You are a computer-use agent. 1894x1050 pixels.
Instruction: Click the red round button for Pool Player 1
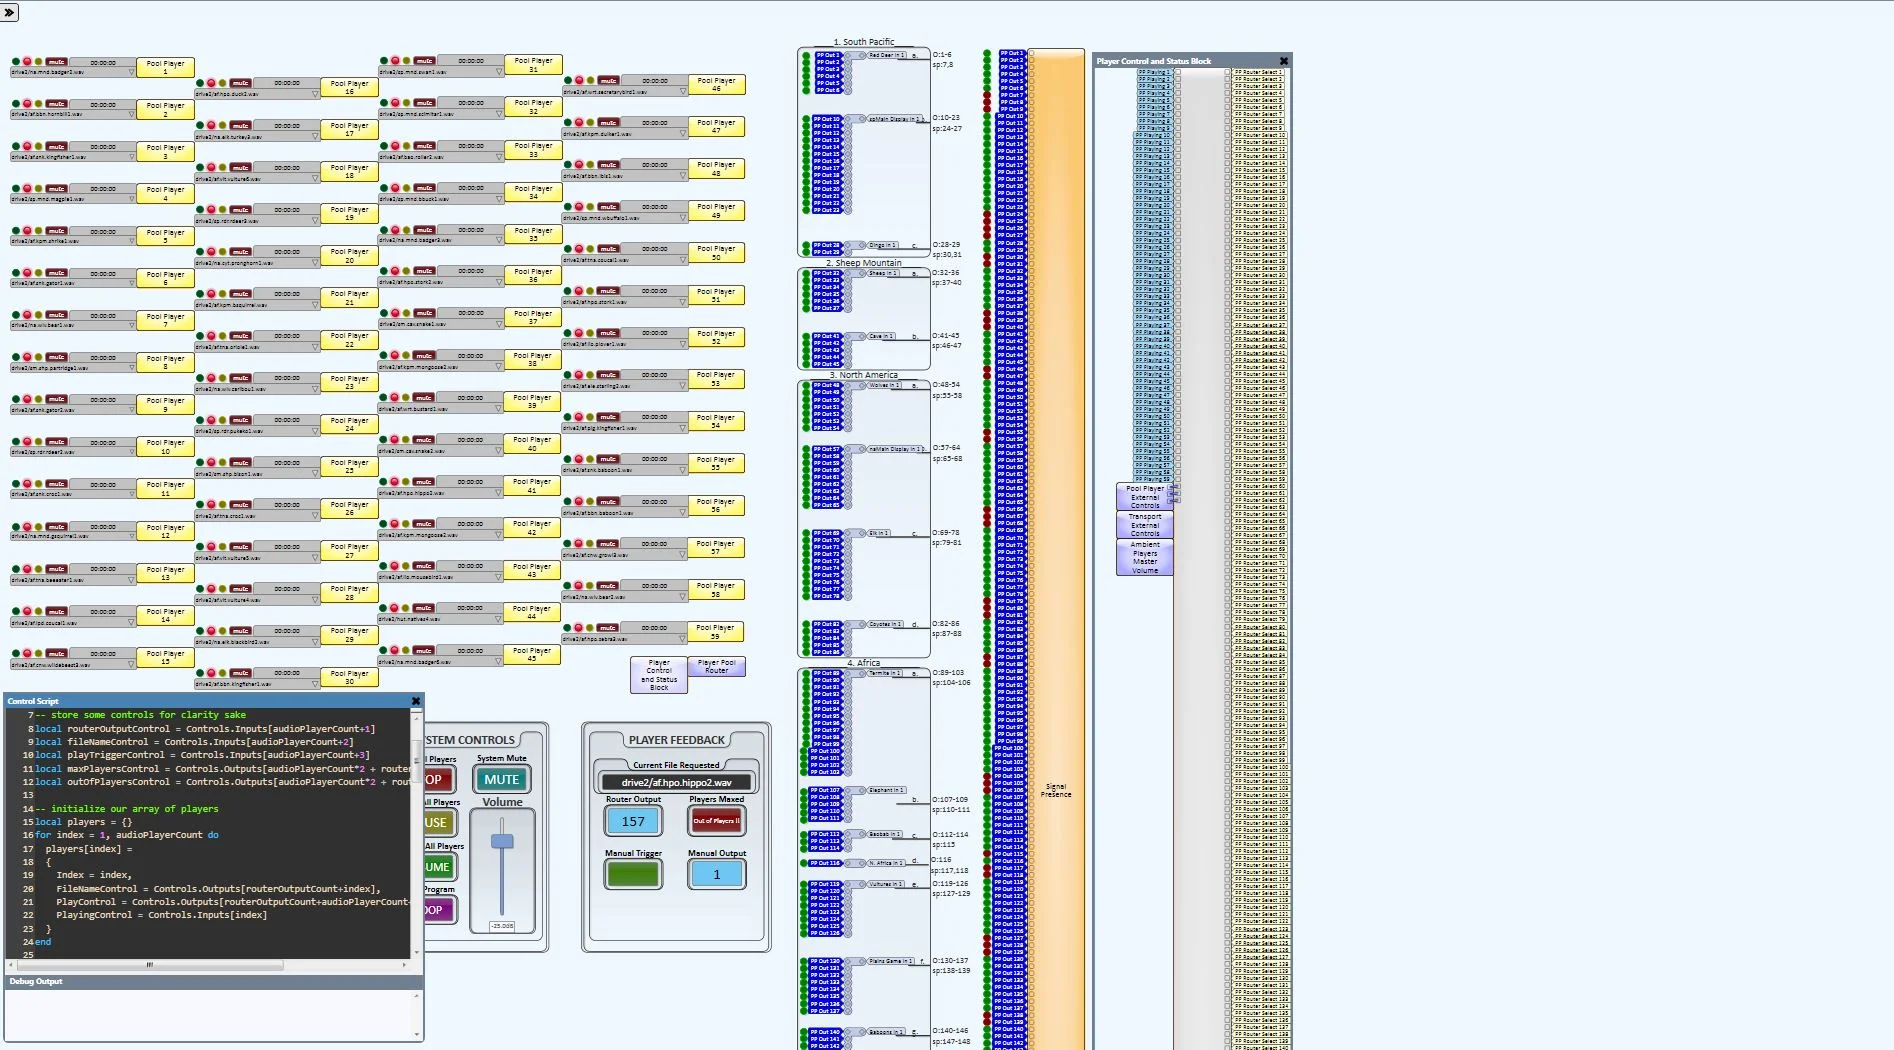tap(27, 62)
